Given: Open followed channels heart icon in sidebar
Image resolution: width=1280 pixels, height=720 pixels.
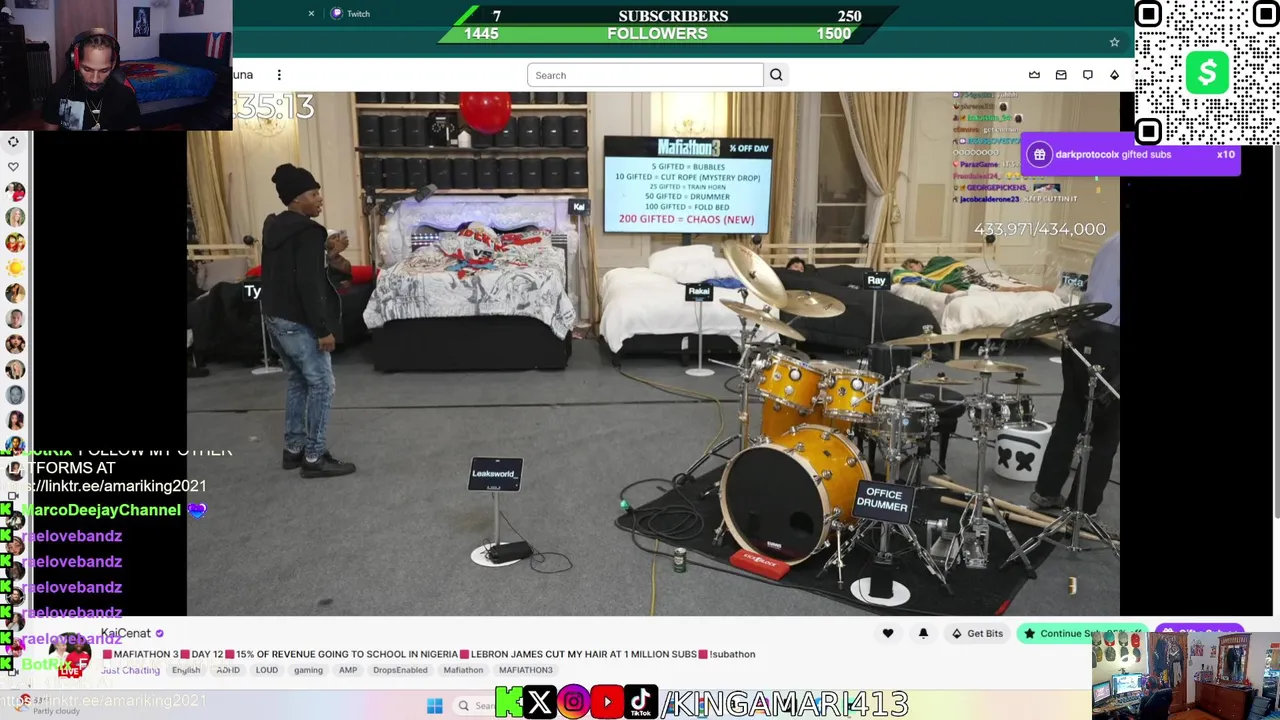Looking at the screenshot, I should (x=13, y=167).
